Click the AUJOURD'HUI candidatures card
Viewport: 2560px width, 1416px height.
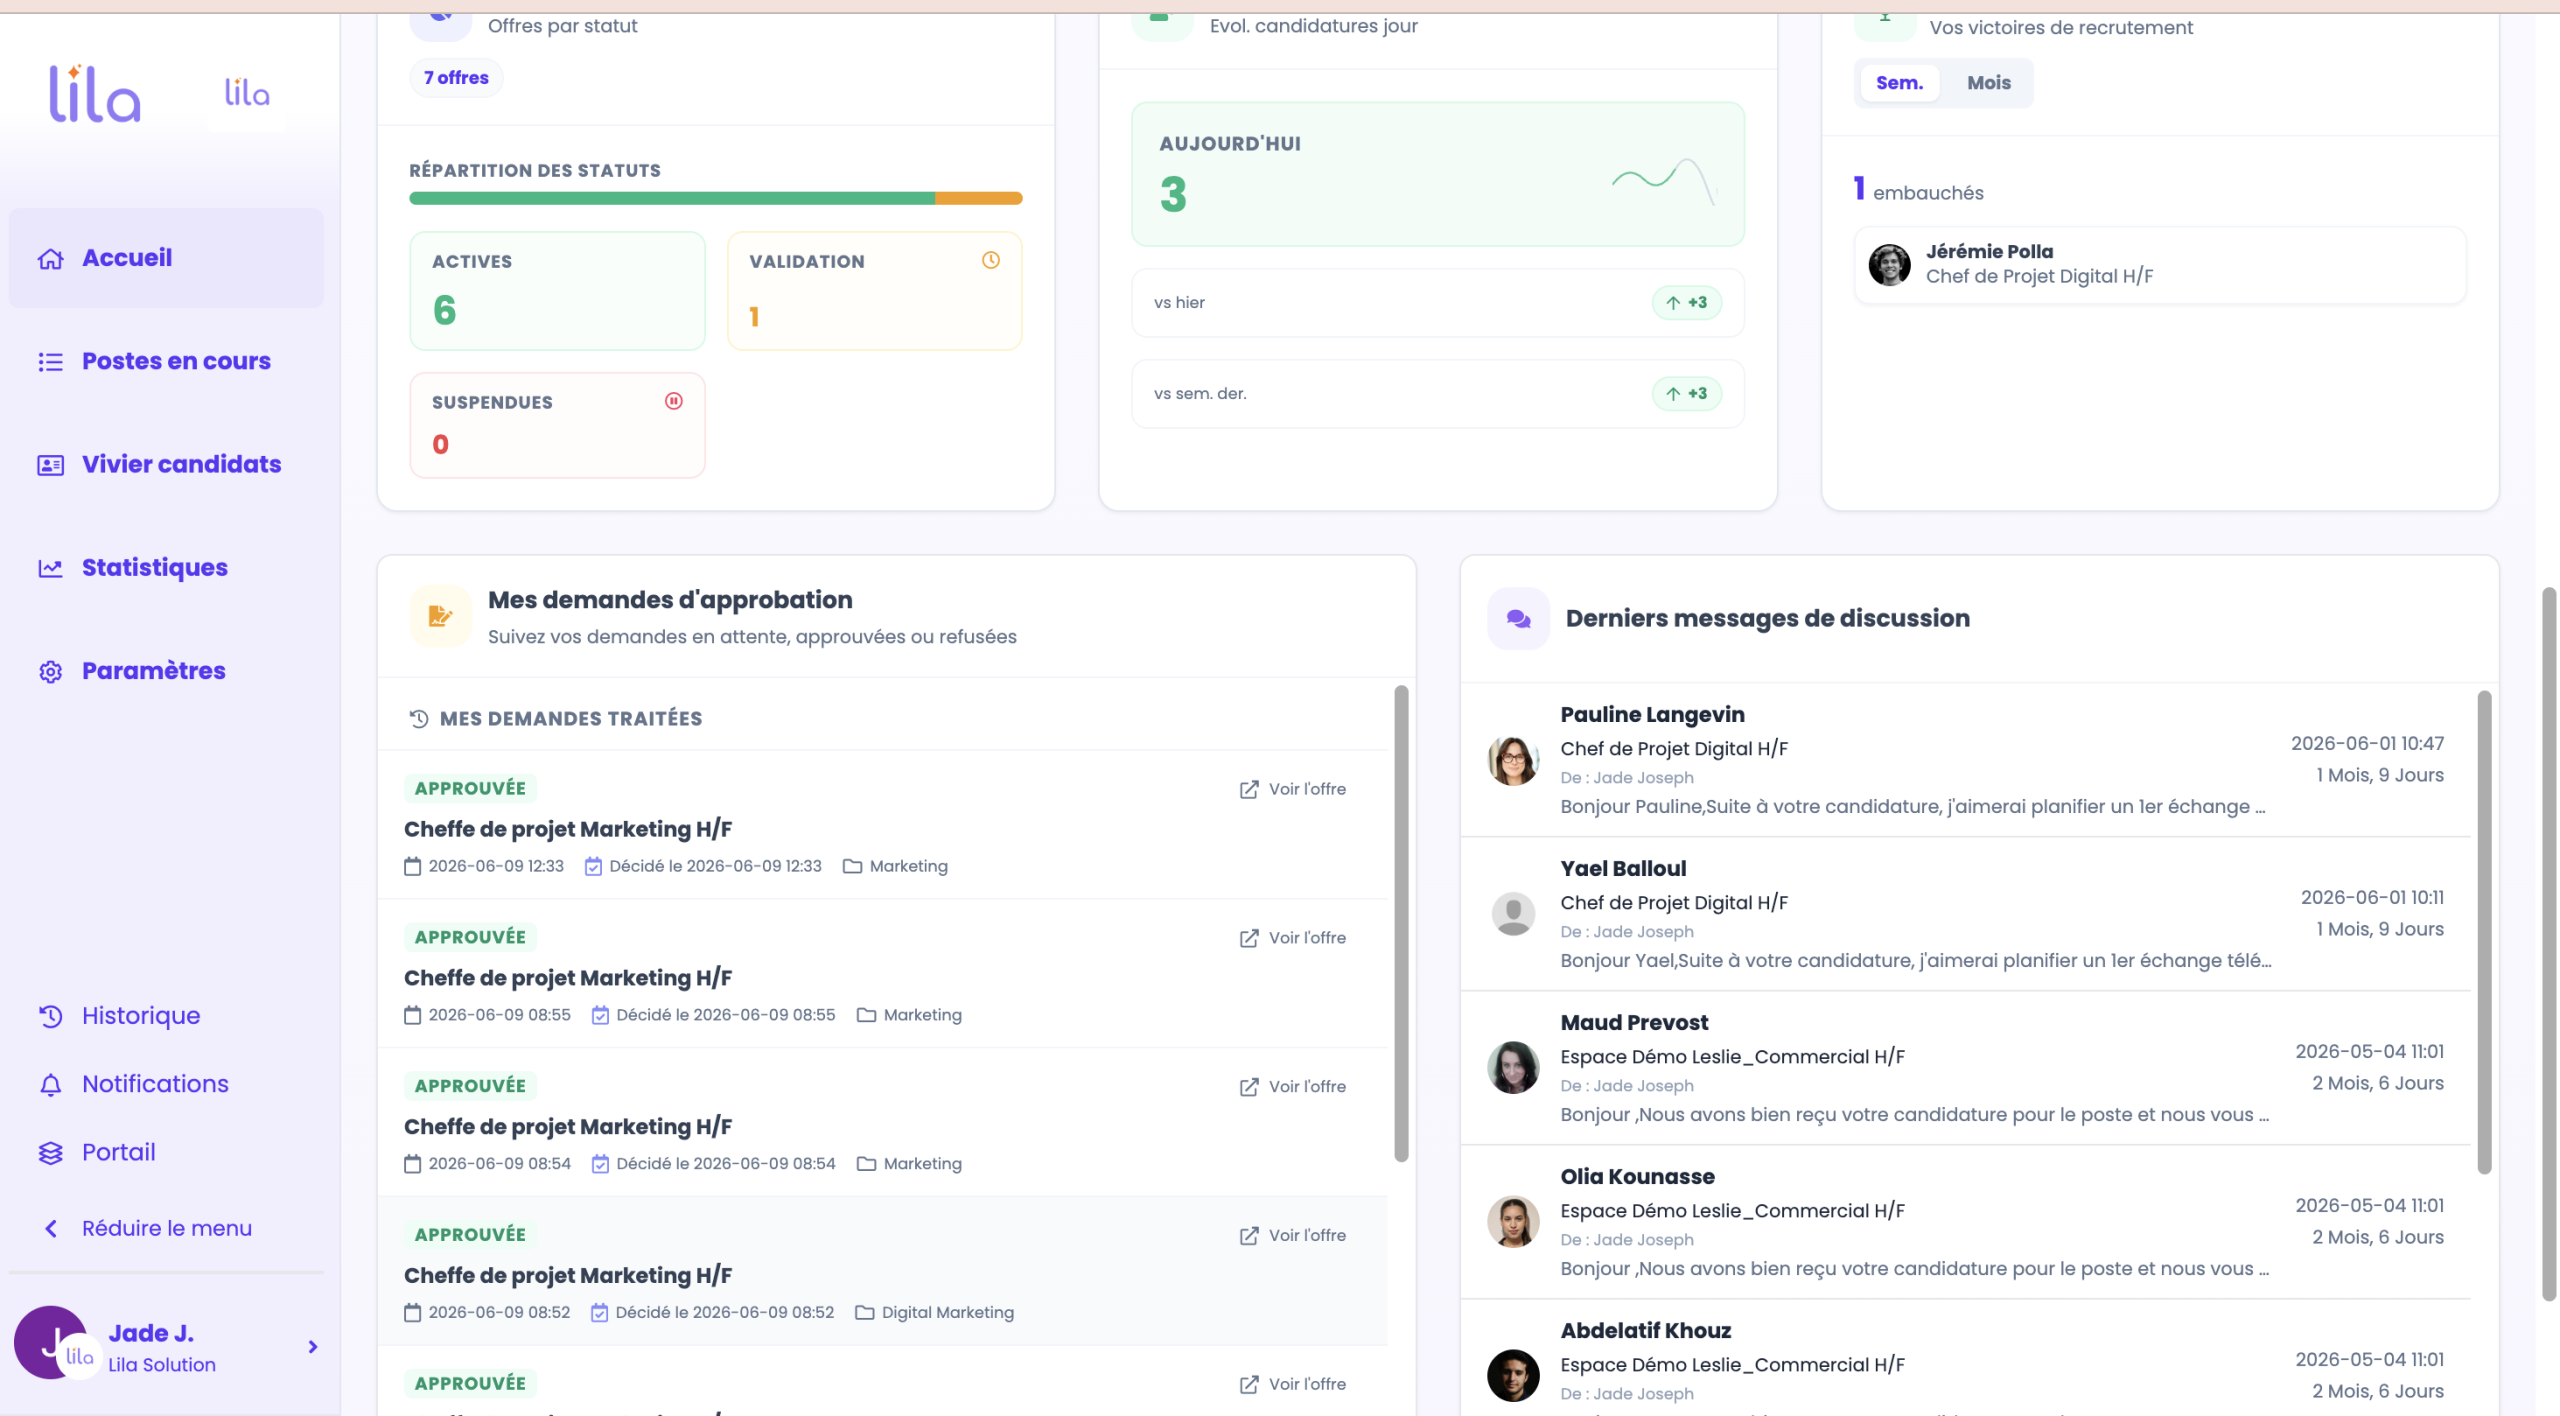point(1438,174)
